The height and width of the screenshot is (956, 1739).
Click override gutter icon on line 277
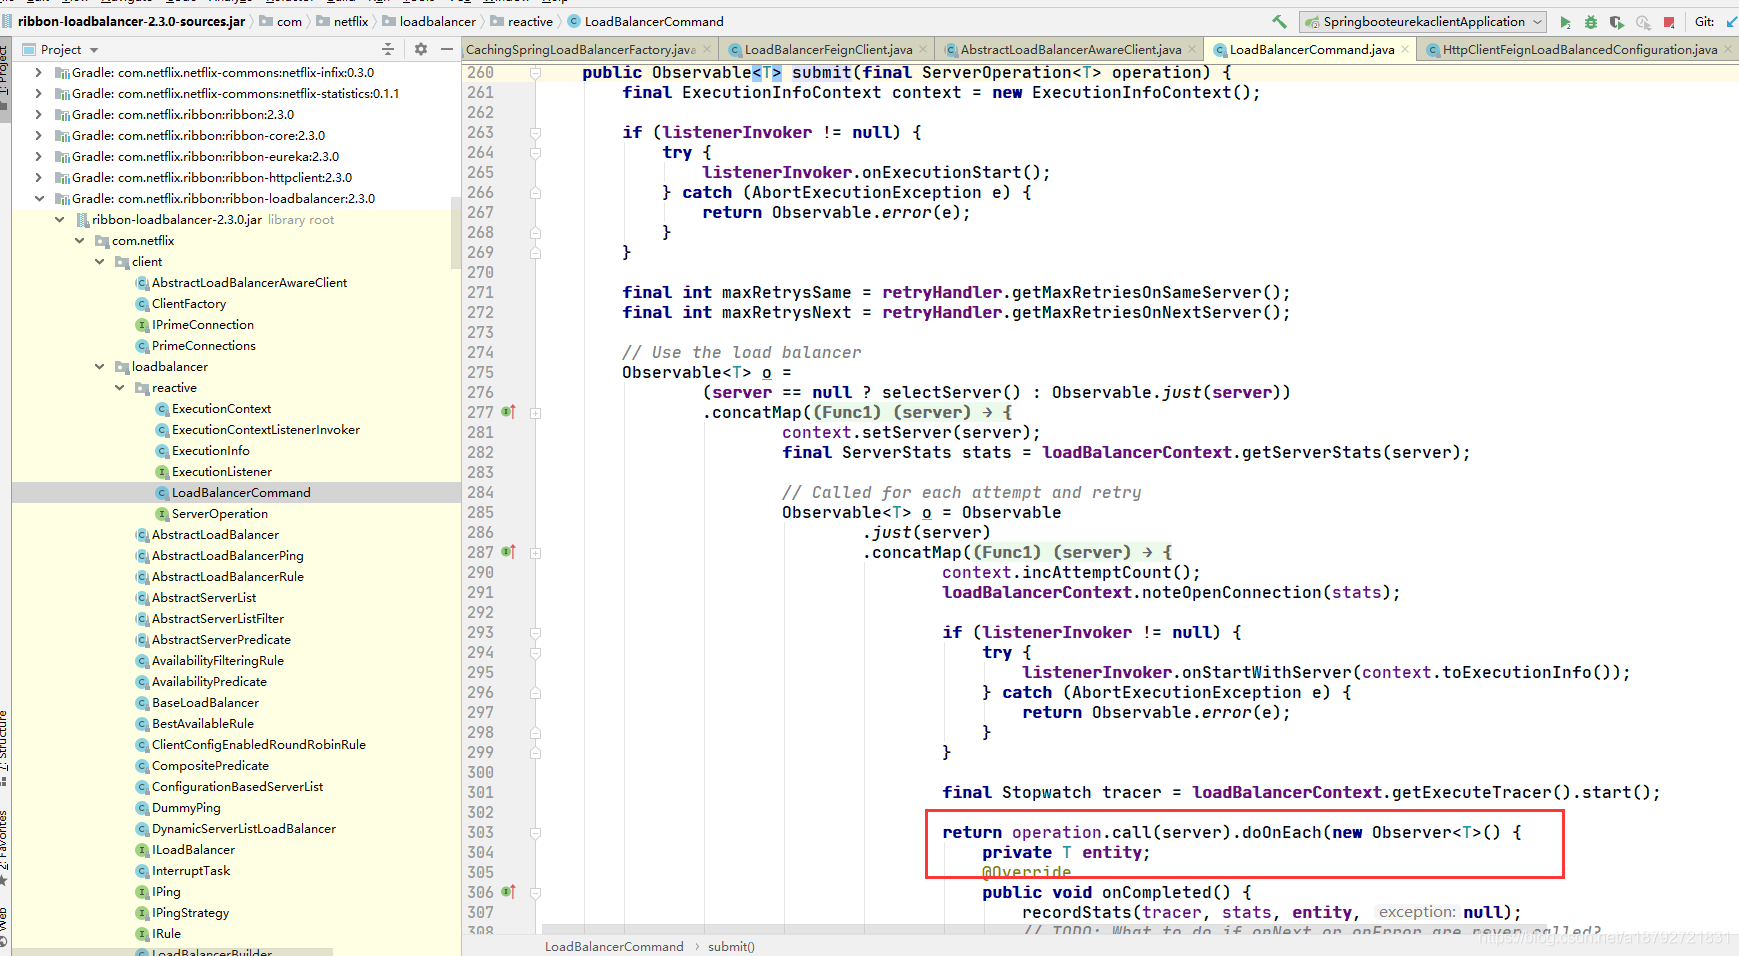click(x=508, y=412)
